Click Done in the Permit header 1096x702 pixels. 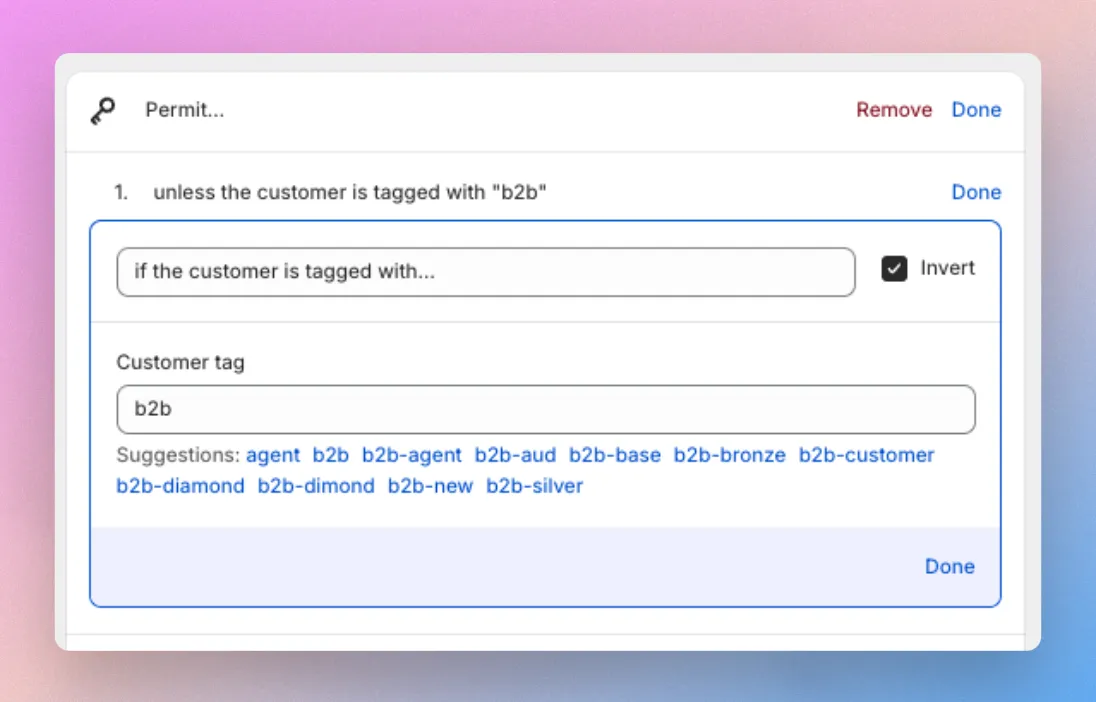point(976,110)
